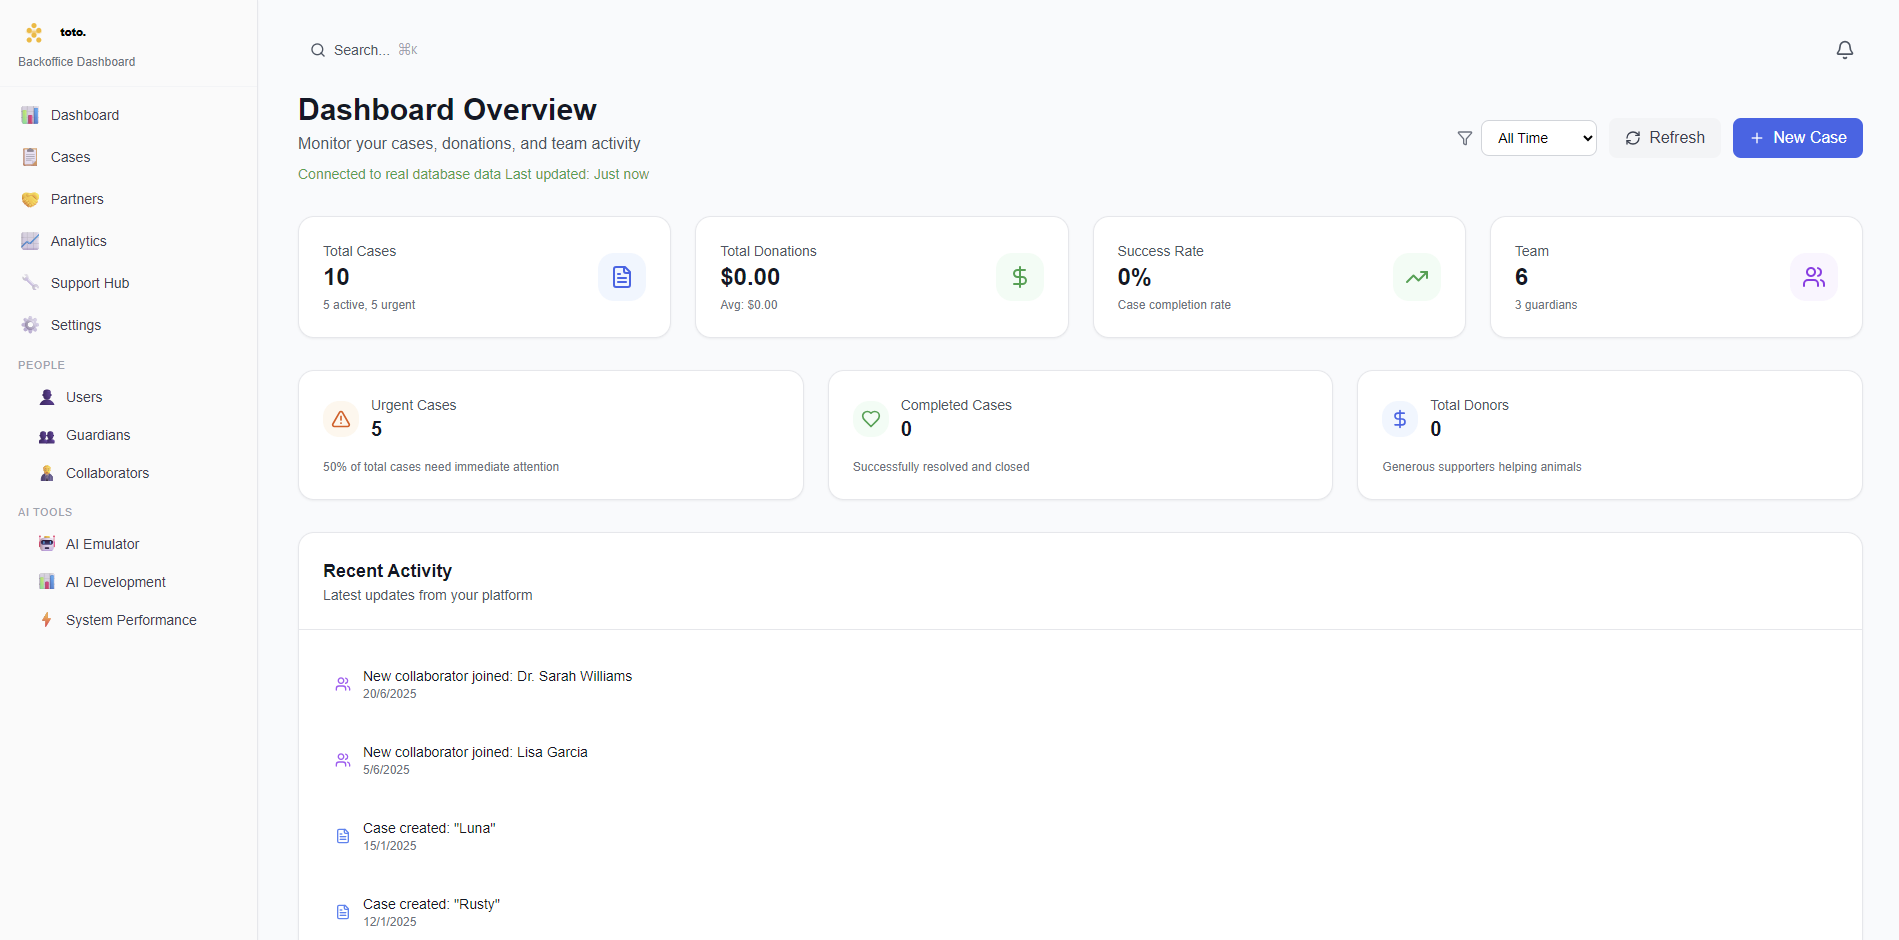1899x940 pixels.
Task: Click the AI Development chart icon
Action: coord(47,582)
